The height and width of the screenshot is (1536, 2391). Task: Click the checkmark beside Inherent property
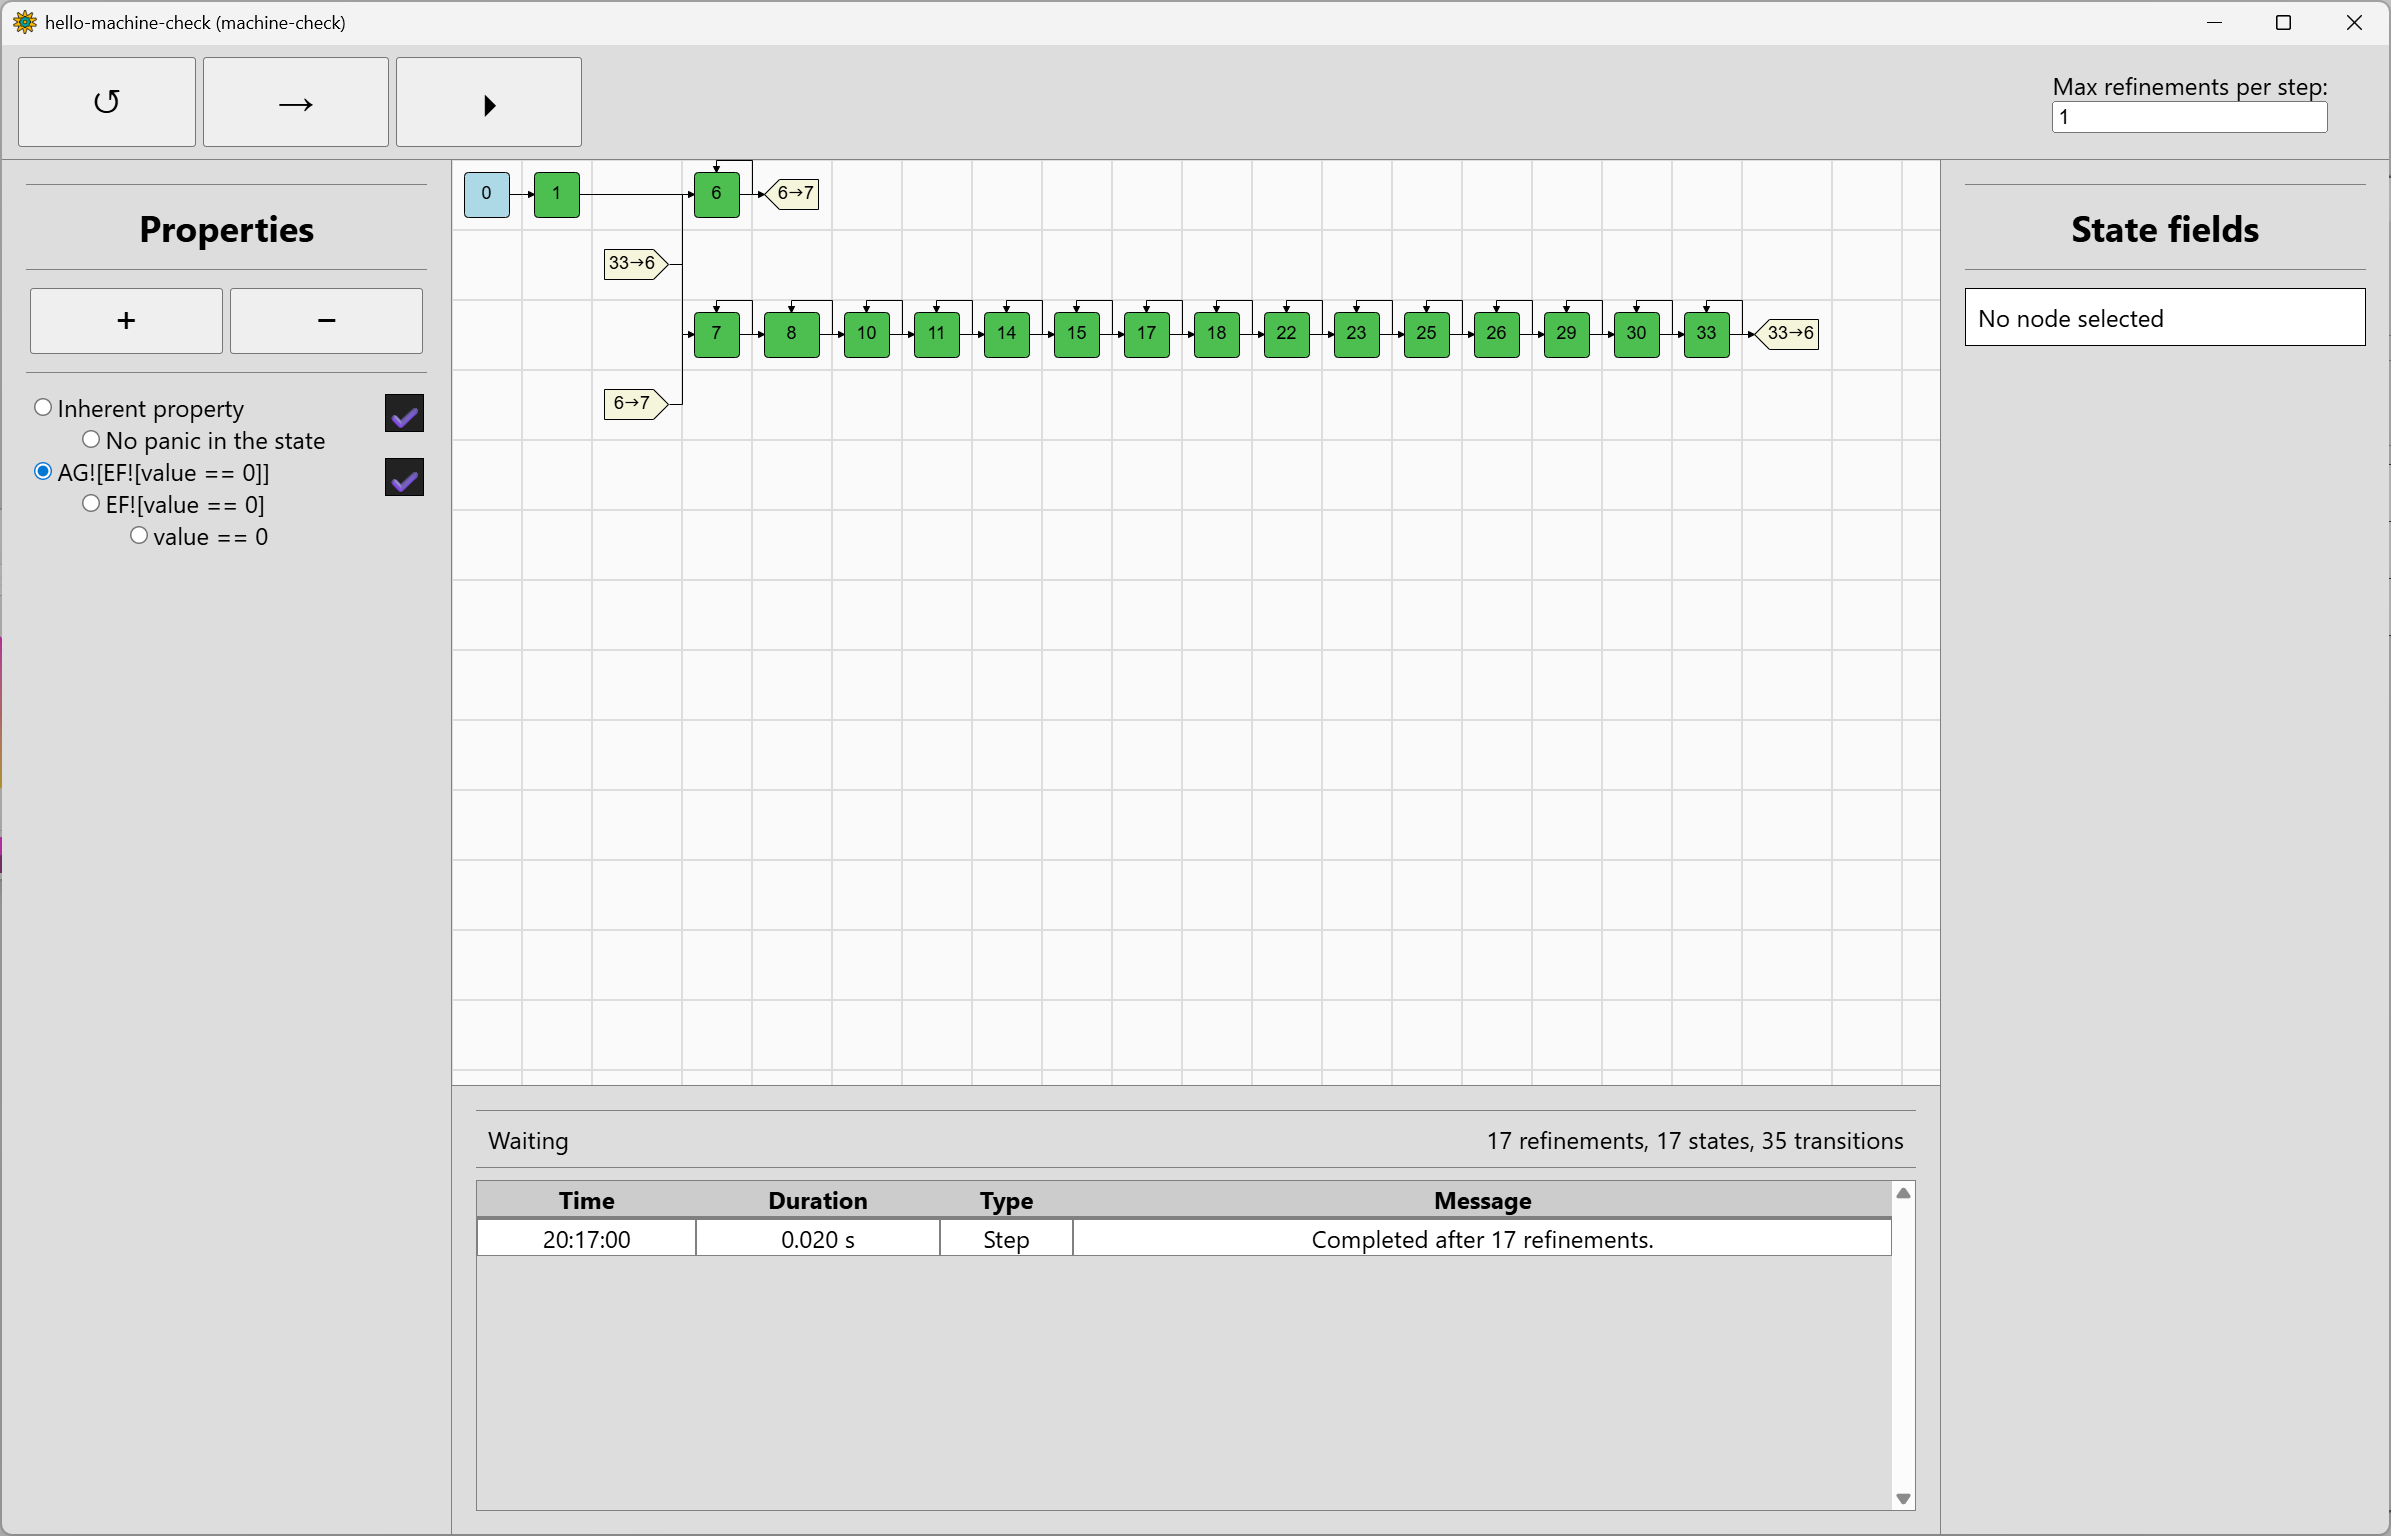[x=404, y=414]
